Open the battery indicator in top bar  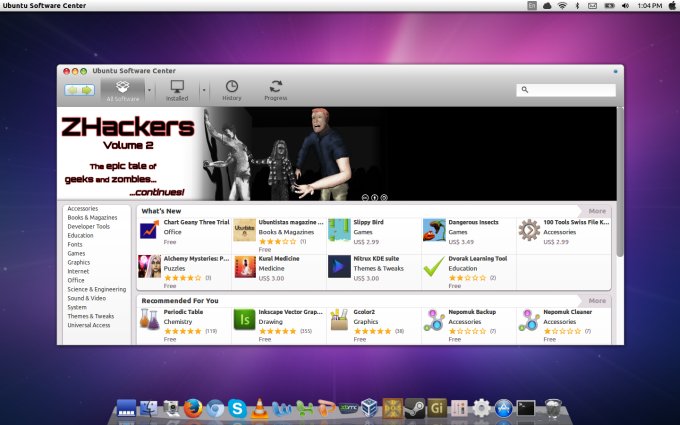coord(609,6)
